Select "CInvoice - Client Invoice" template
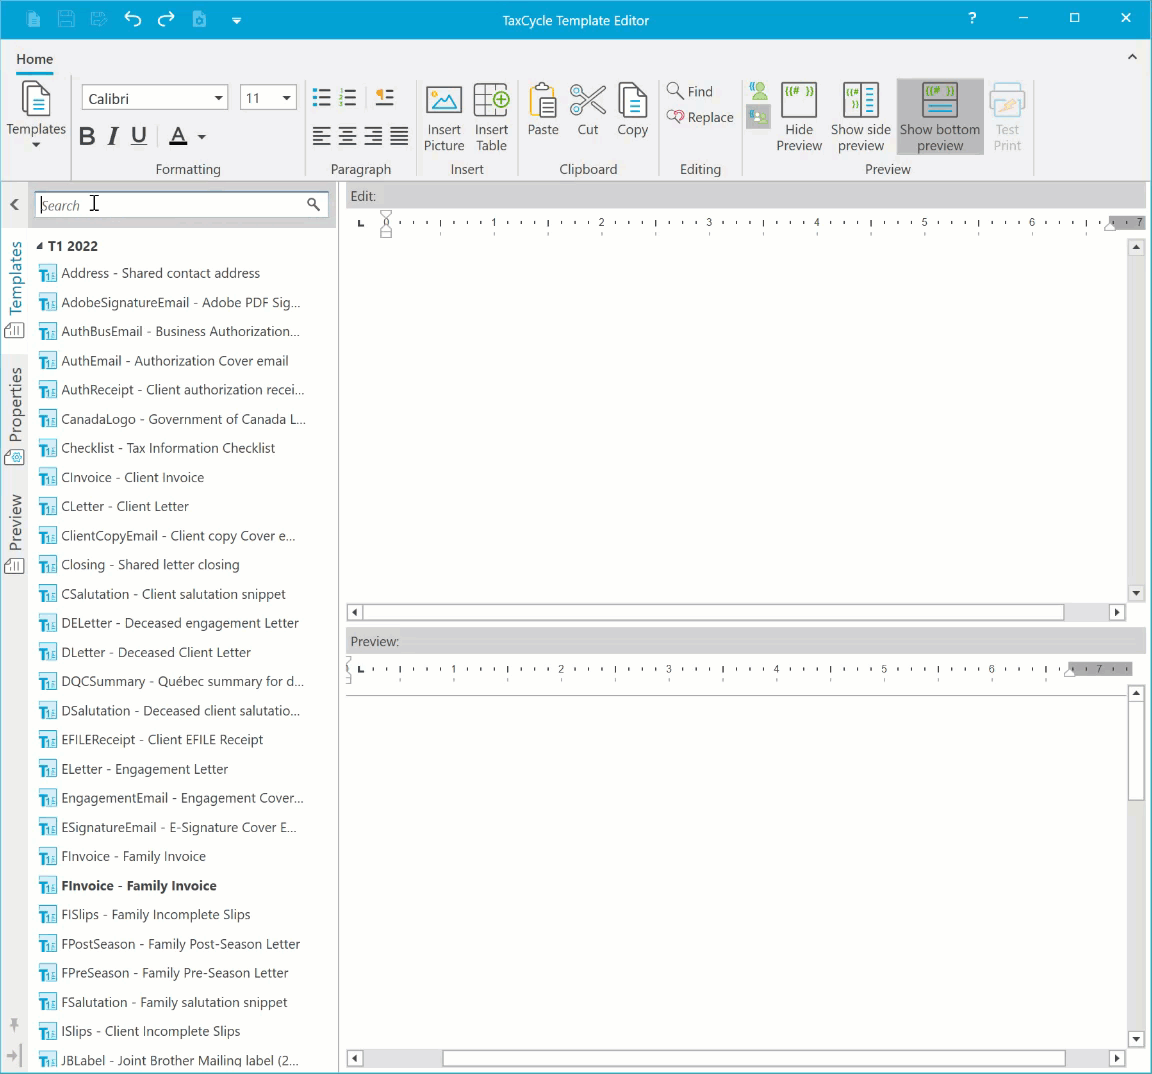Image resolution: width=1152 pixels, height=1074 pixels. (x=133, y=477)
